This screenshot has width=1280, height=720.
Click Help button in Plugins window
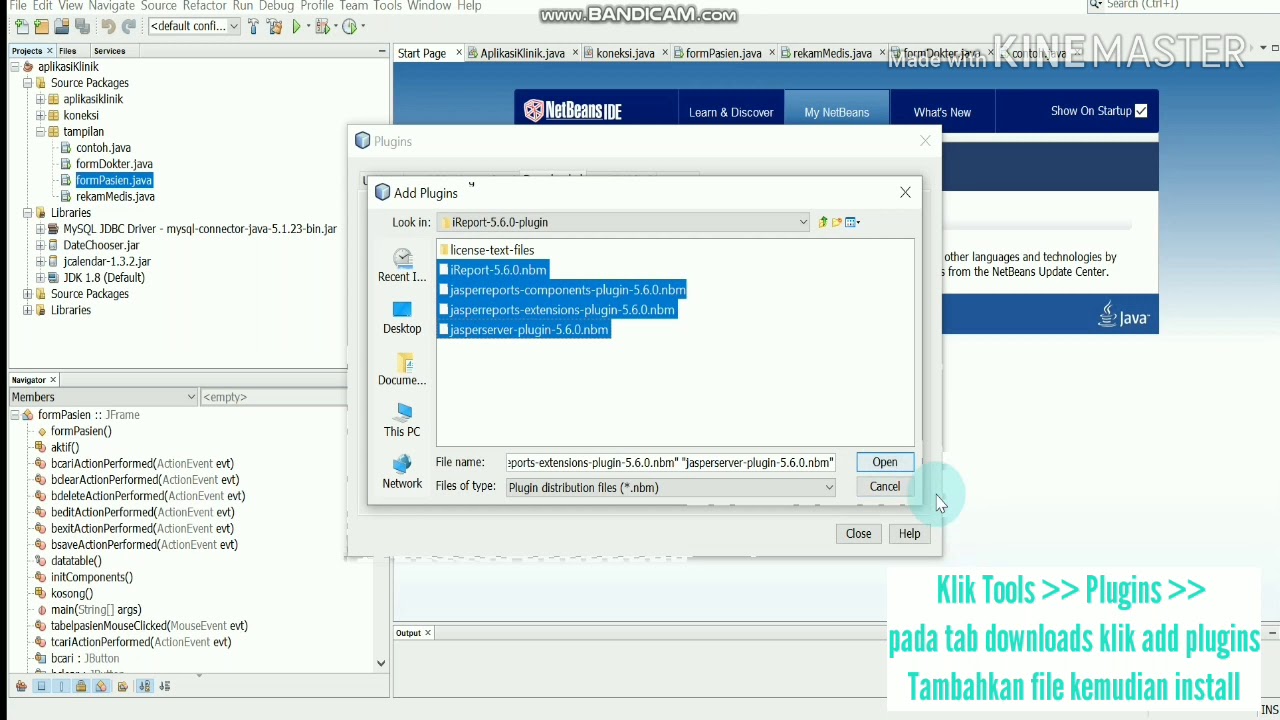point(909,533)
